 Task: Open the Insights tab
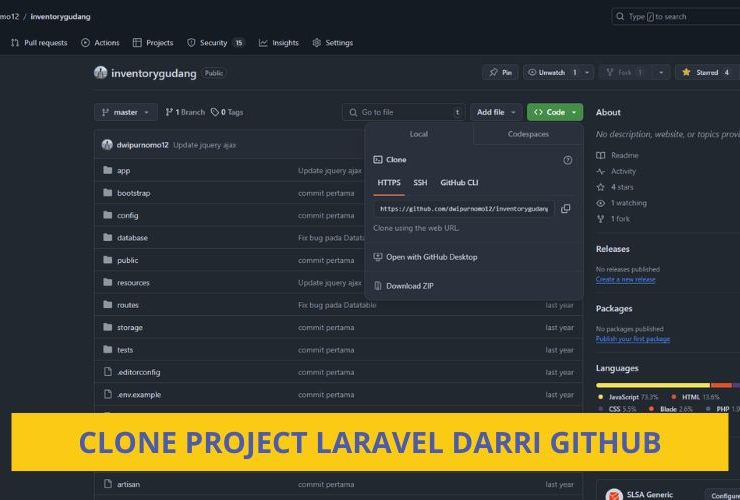pos(279,42)
